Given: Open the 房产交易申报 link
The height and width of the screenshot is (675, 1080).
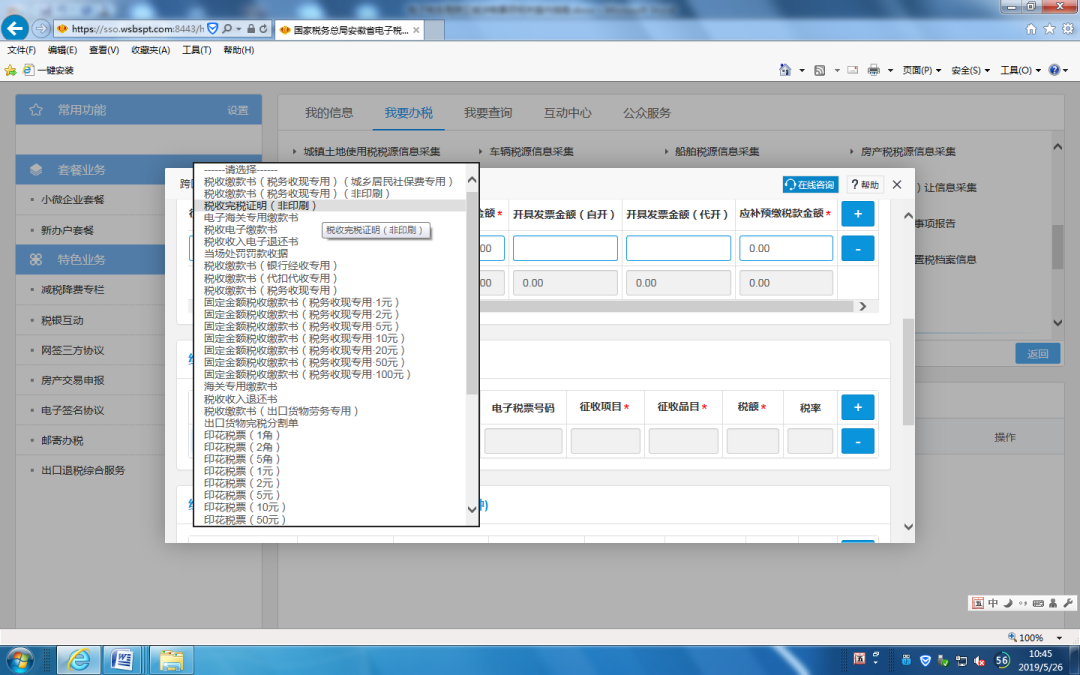Looking at the screenshot, I should pos(72,380).
